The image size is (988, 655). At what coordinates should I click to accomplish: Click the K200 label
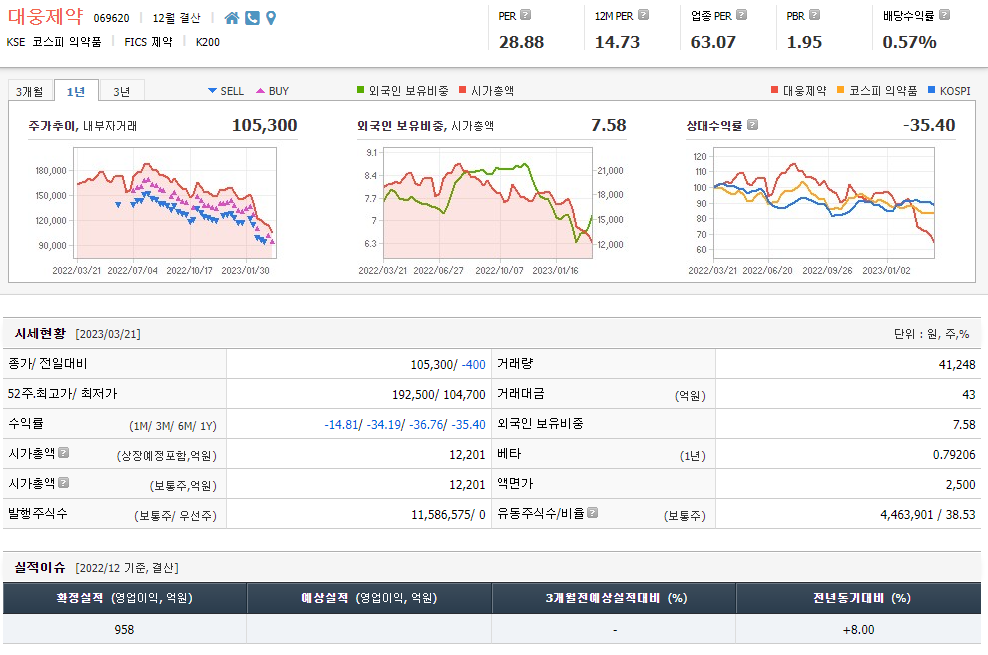(x=207, y=42)
